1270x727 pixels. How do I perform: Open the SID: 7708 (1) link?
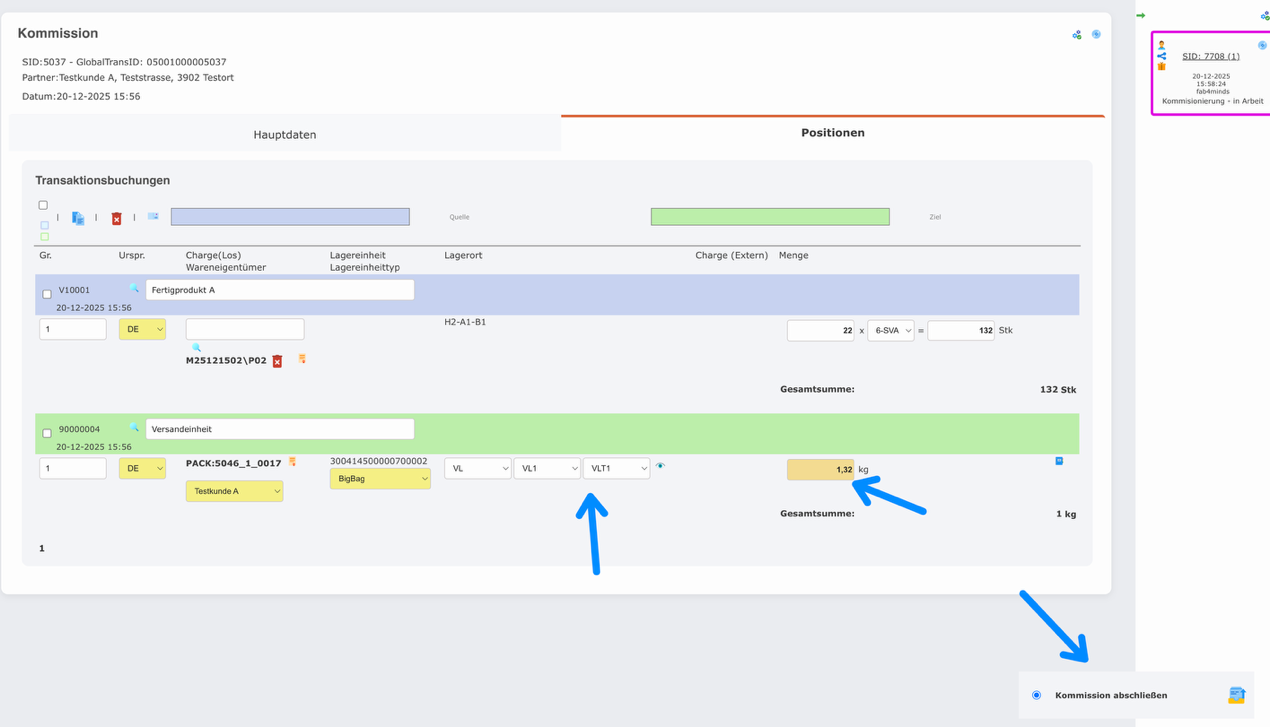click(x=1212, y=56)
